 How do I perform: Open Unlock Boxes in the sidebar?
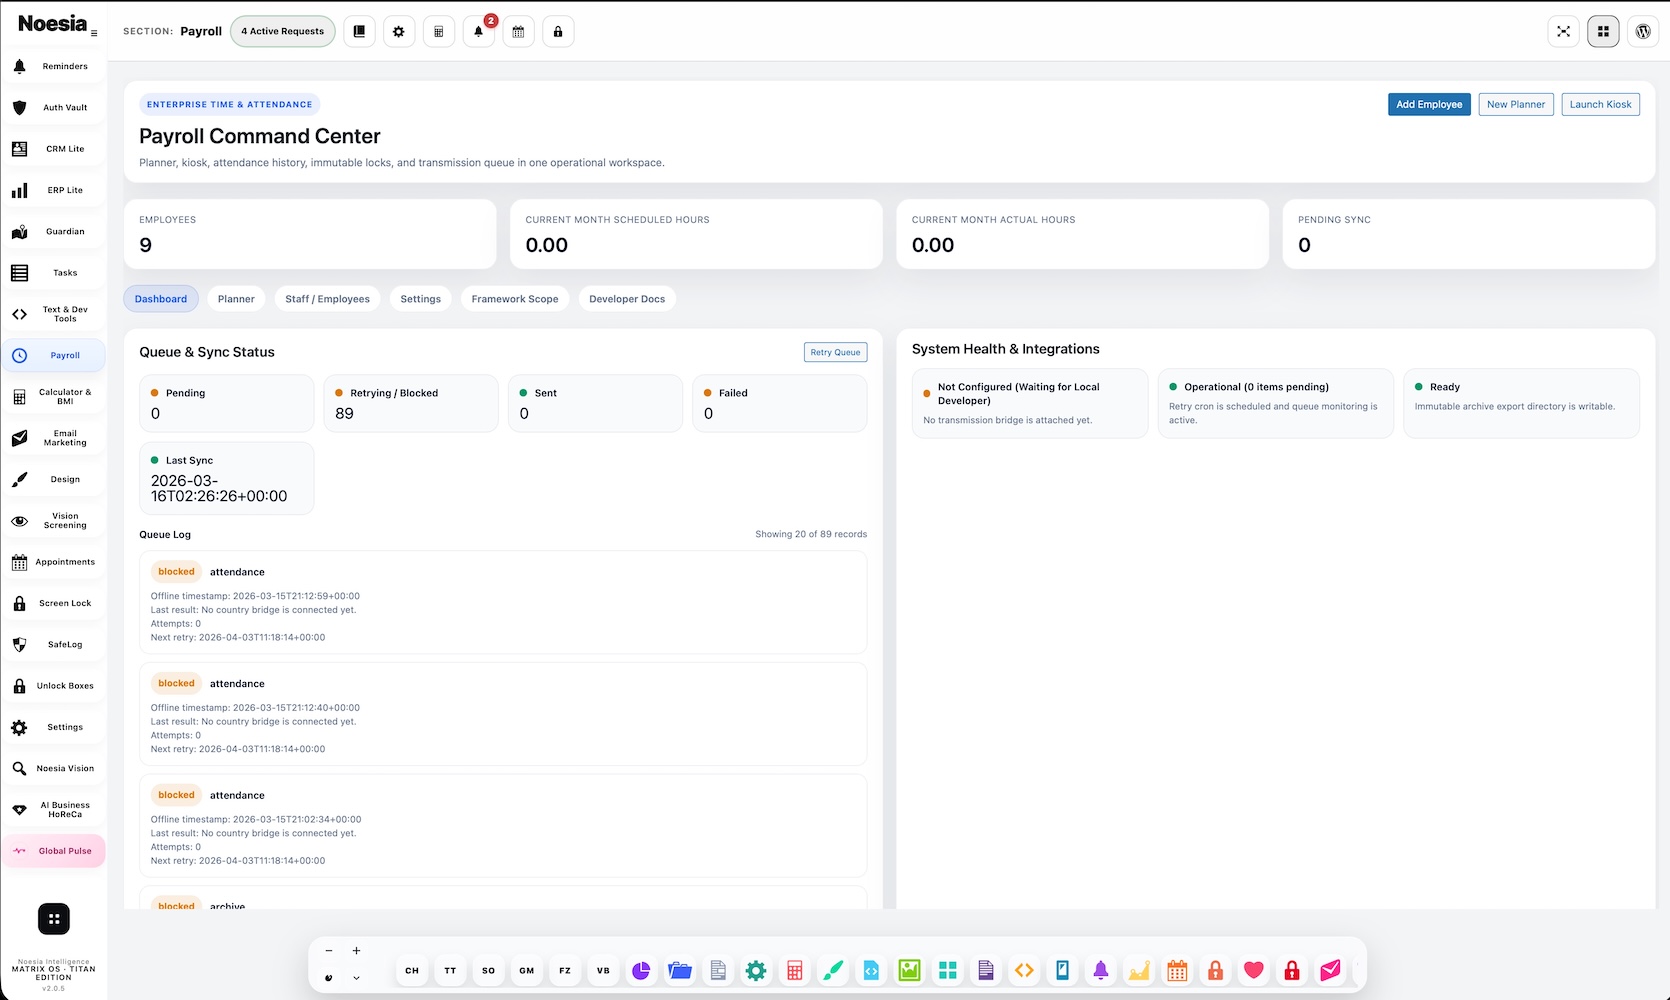click(x=54, y=686)
